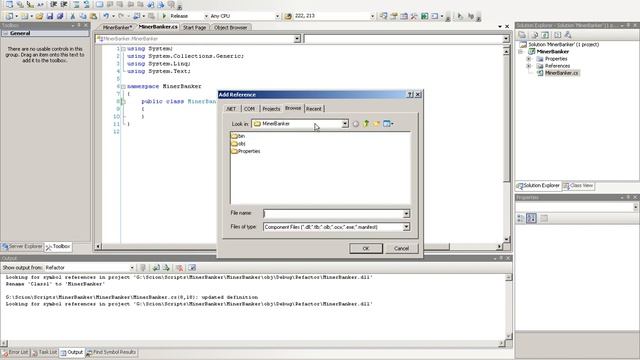Select Solution 'MinerBanker' node in Solution Explorer
The width and height of the screenshot is (640, 360).
[x=560, y=44]
